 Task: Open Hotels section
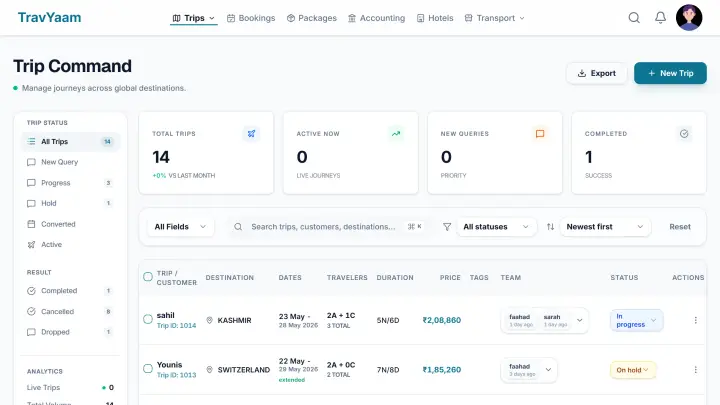(x=435, y=18)
